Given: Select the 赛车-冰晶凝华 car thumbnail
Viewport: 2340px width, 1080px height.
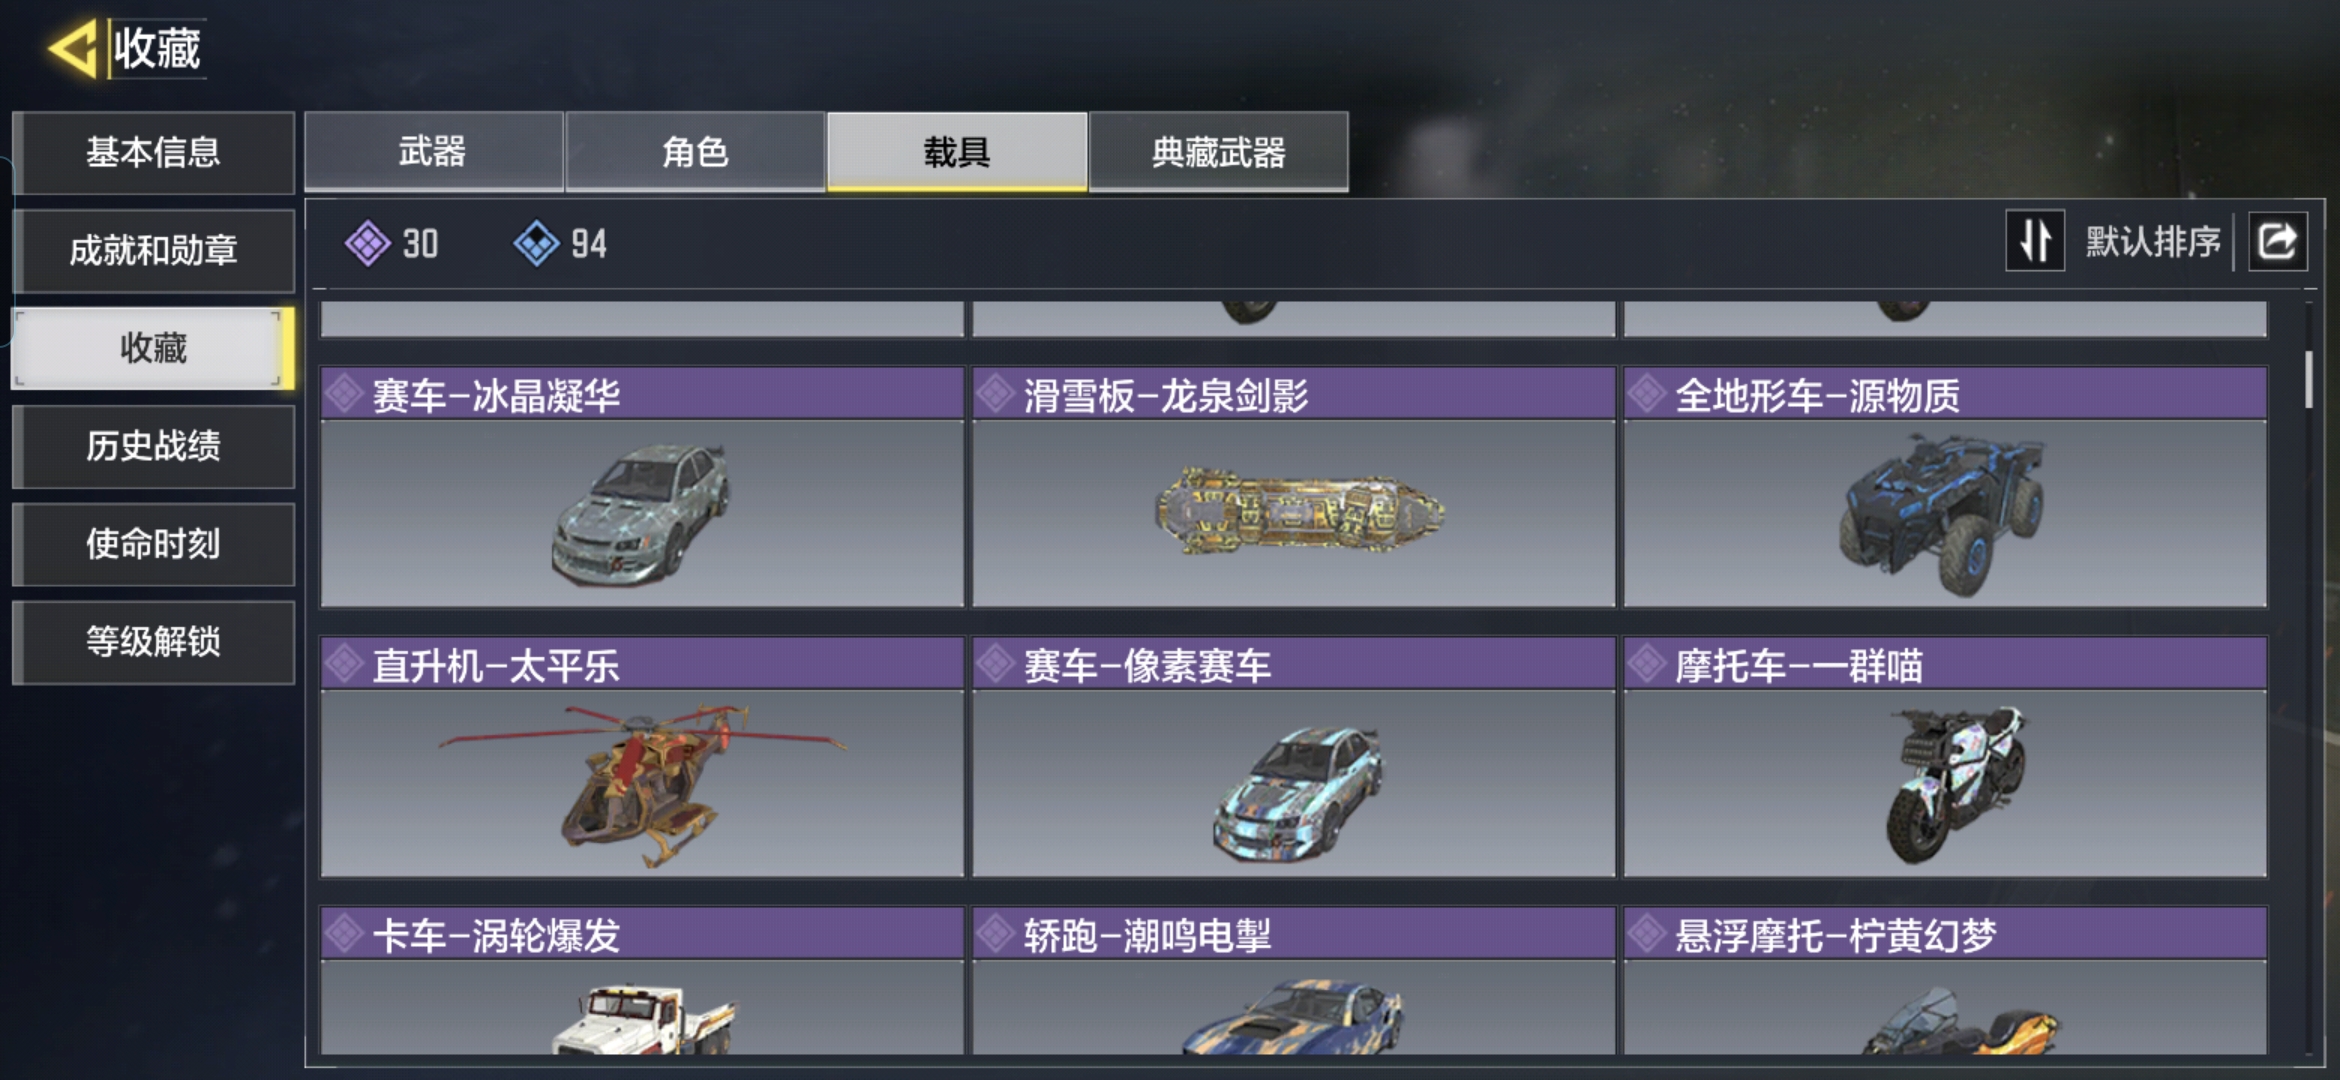Looking at the screenshot, I should 641,513.
